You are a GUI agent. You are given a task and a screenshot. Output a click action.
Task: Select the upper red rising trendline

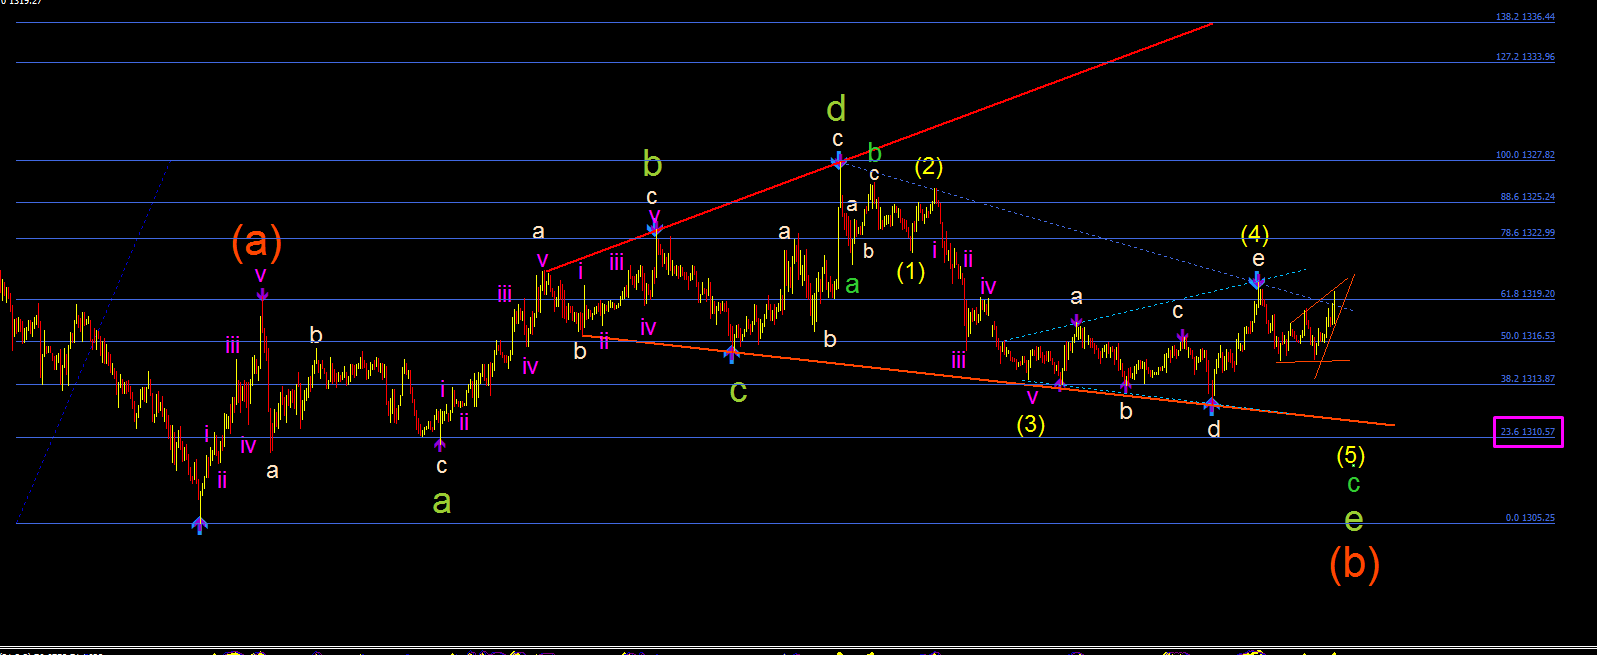[x=878, y=146]
